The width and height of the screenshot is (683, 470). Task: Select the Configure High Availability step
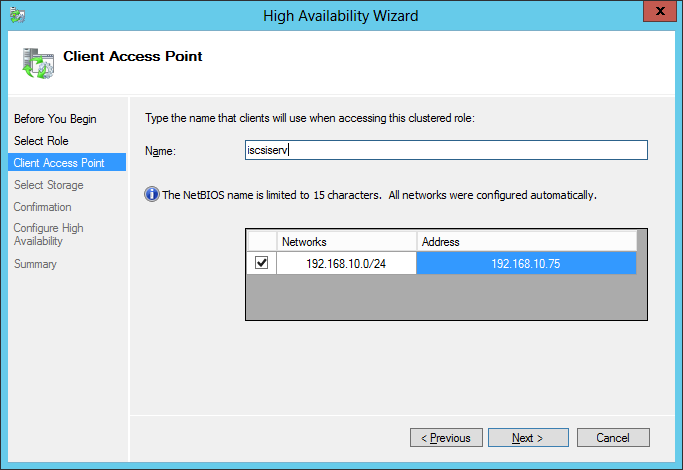[x=48, y=234]
